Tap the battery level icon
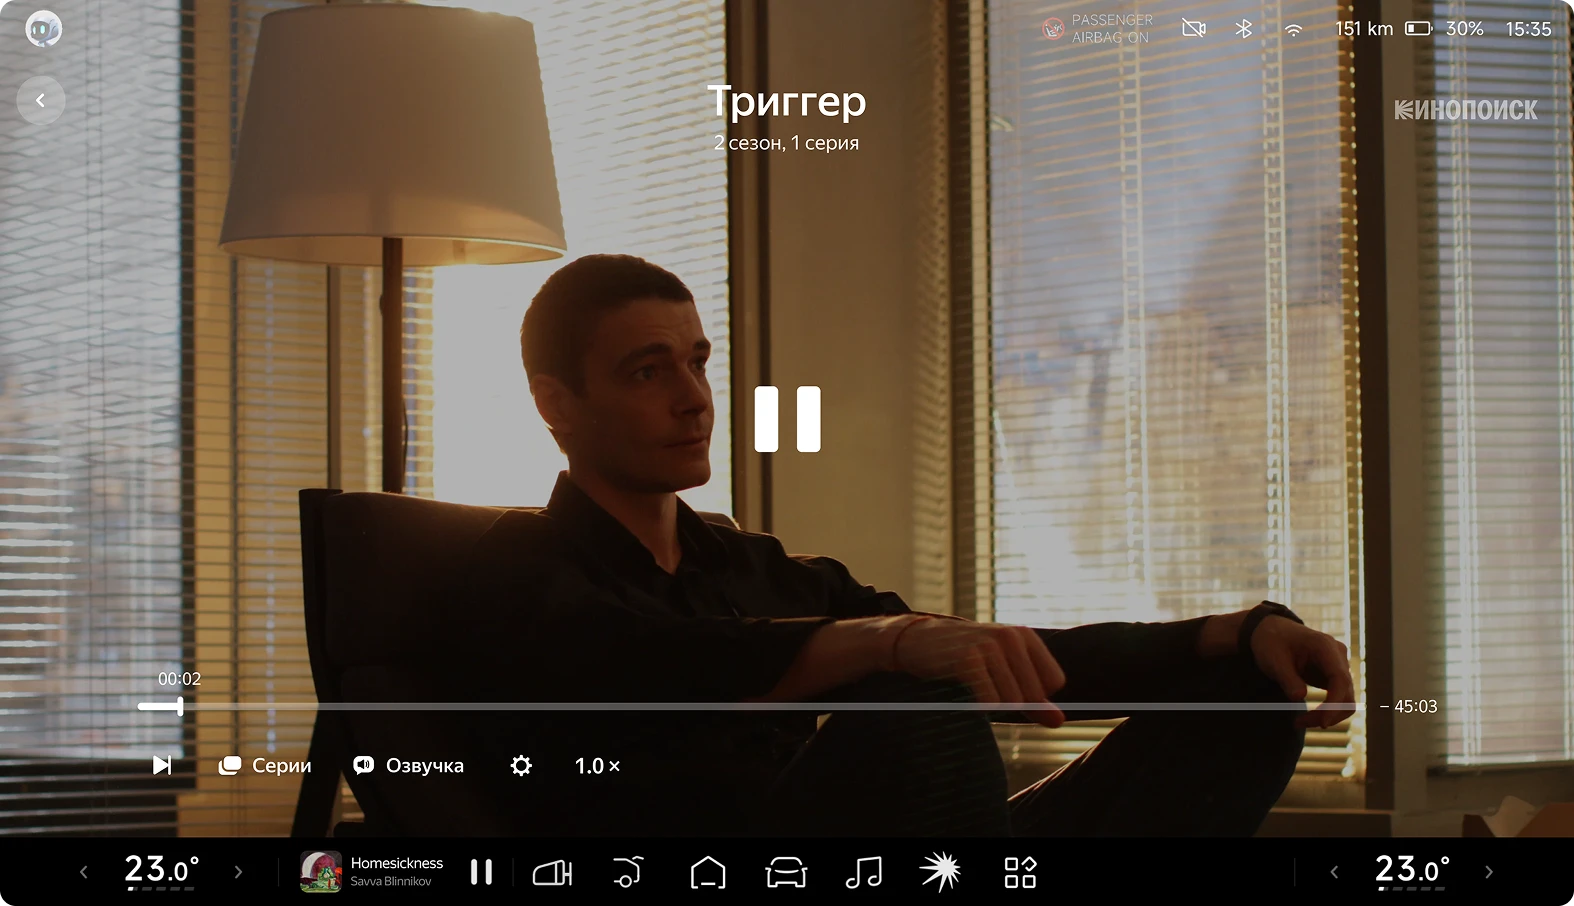This screenshot has width=1574, height=906. coord(1419,29)
